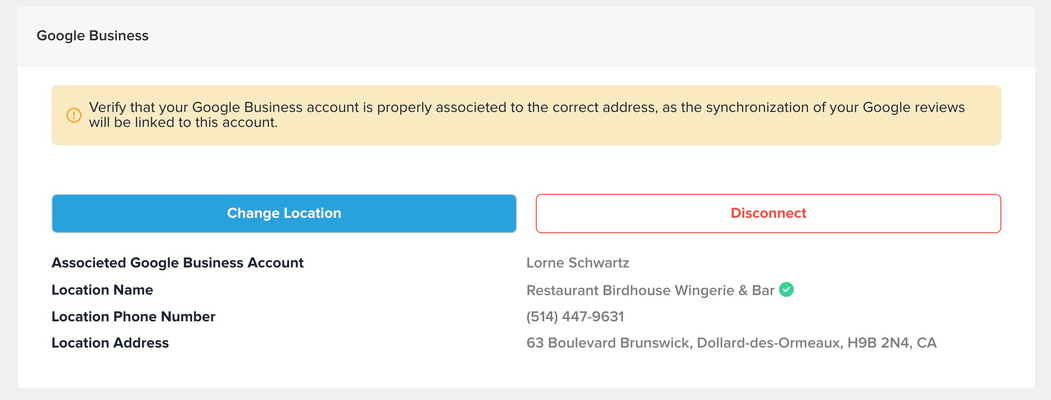Click the Location Phone Number label
This screenshot has height=400, width=1051.
coord(133,316)
